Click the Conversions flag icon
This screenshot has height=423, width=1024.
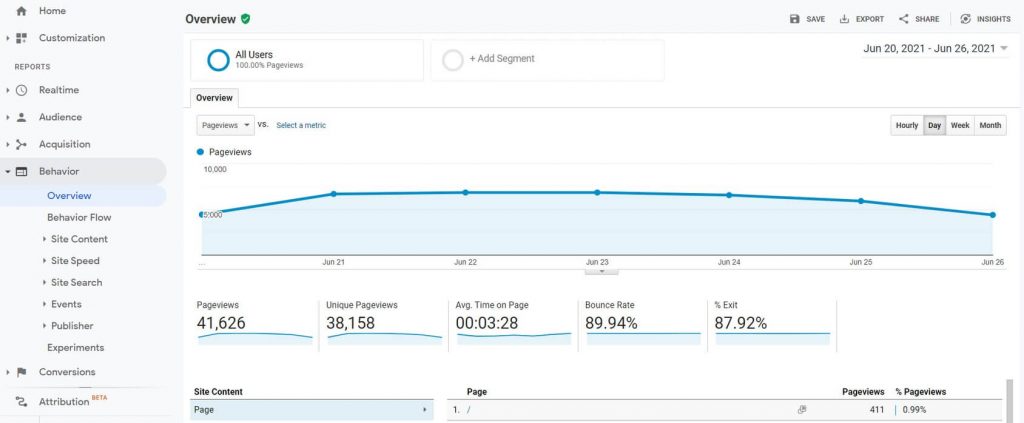pos(21,372)
